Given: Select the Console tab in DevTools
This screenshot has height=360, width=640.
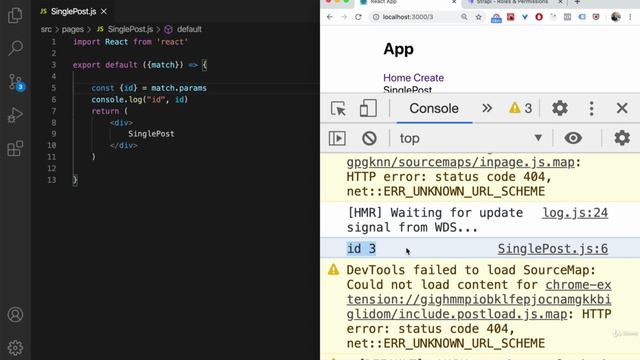Looking at the screenshot, I should [434, 109].
